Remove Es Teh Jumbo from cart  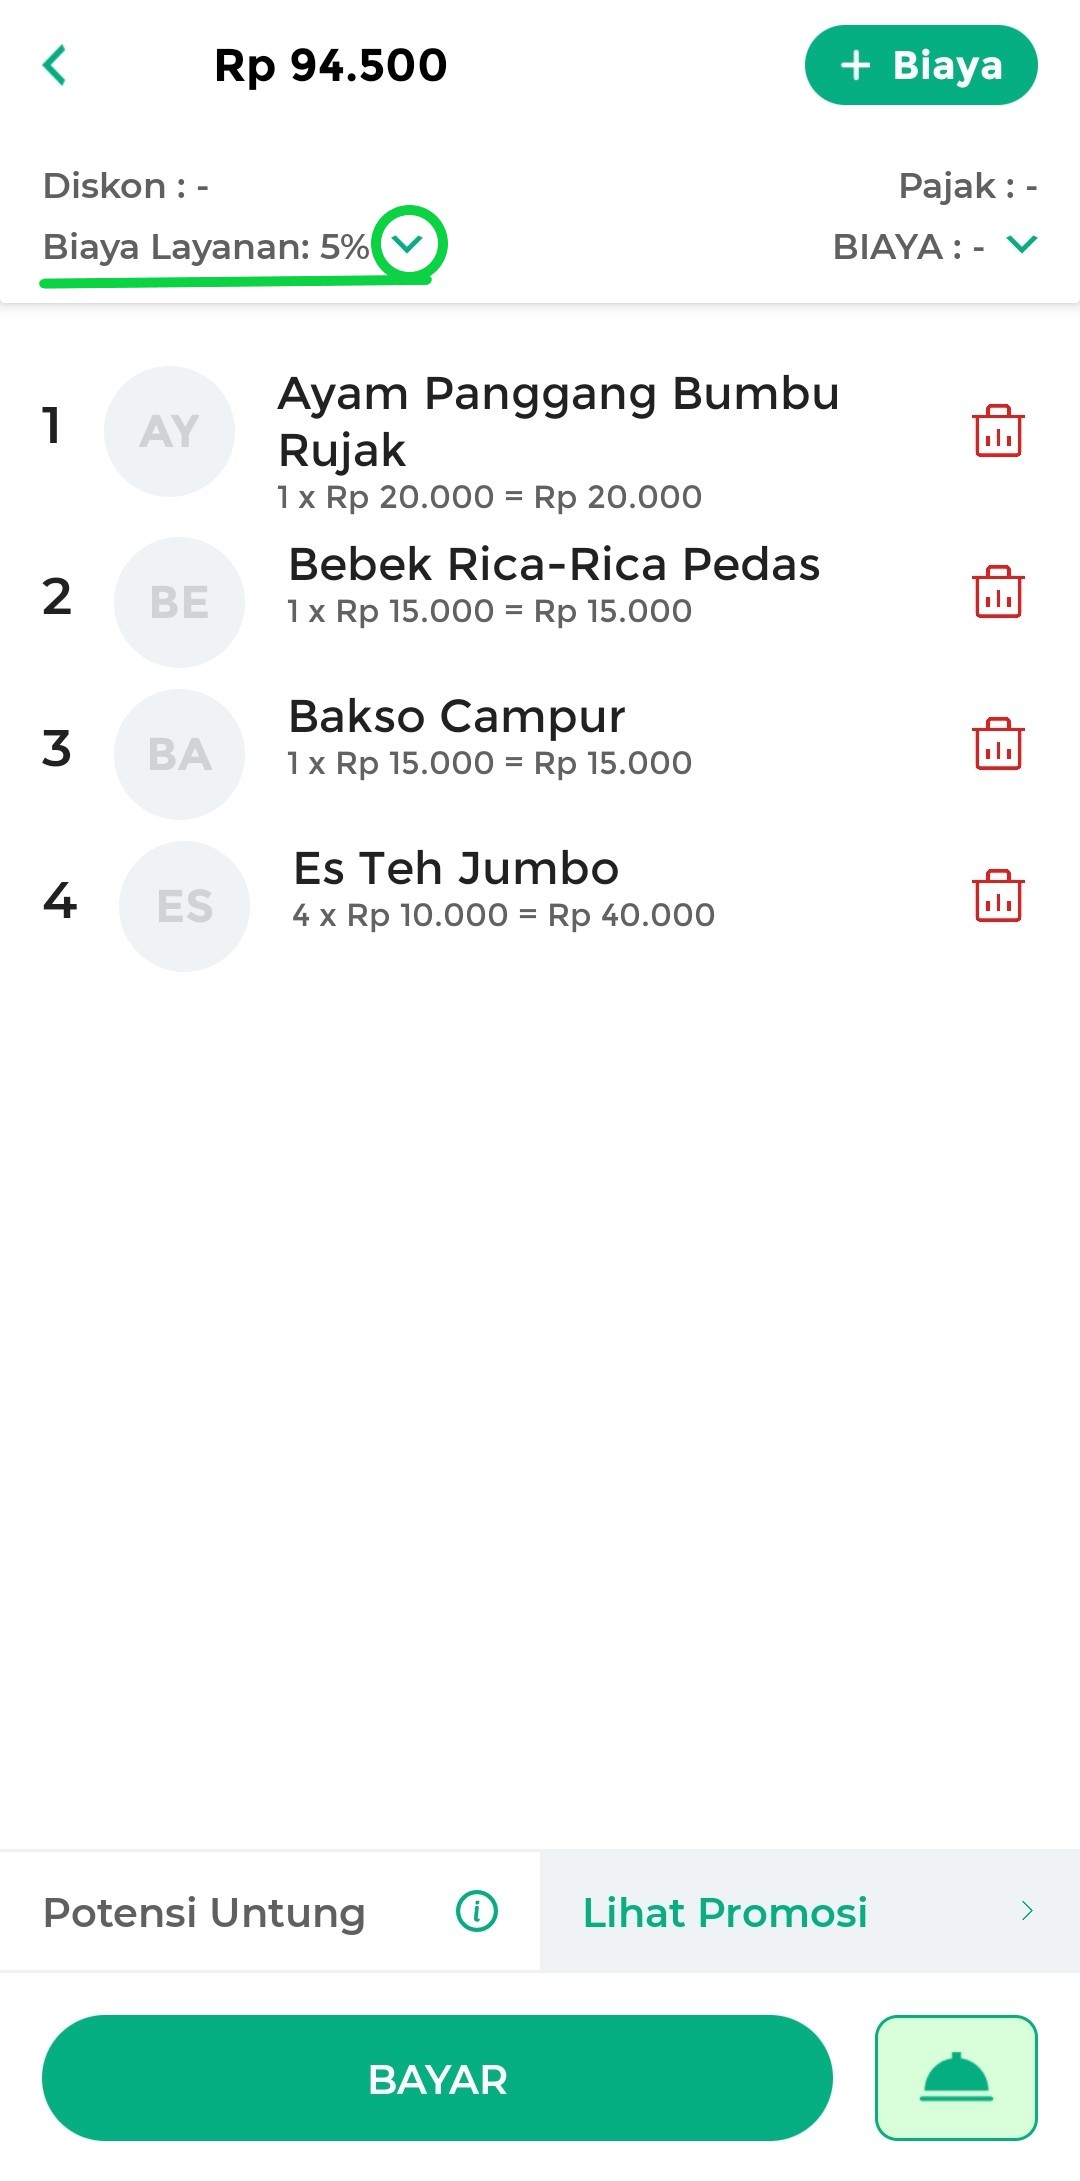[997, 896]
